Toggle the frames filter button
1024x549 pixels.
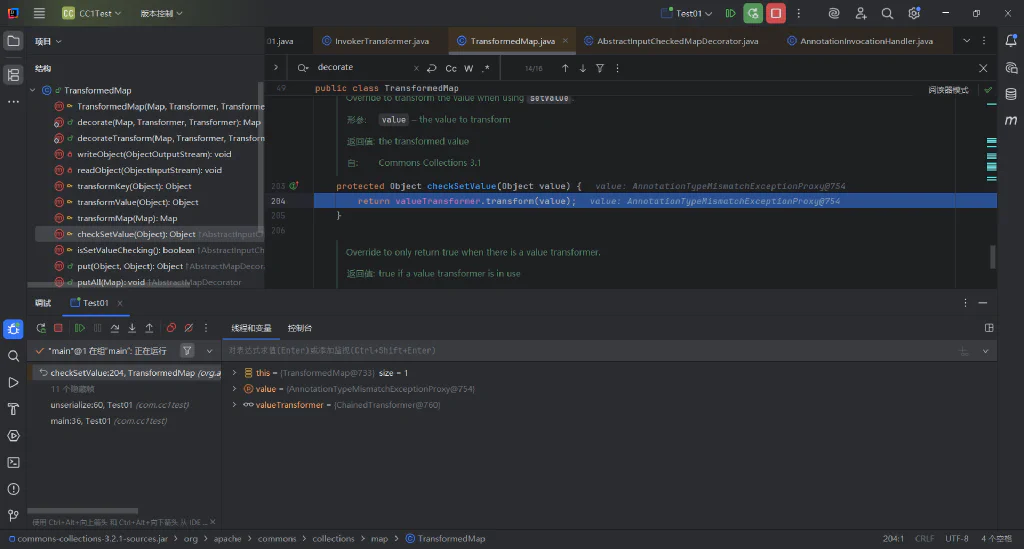coord(187,351)
